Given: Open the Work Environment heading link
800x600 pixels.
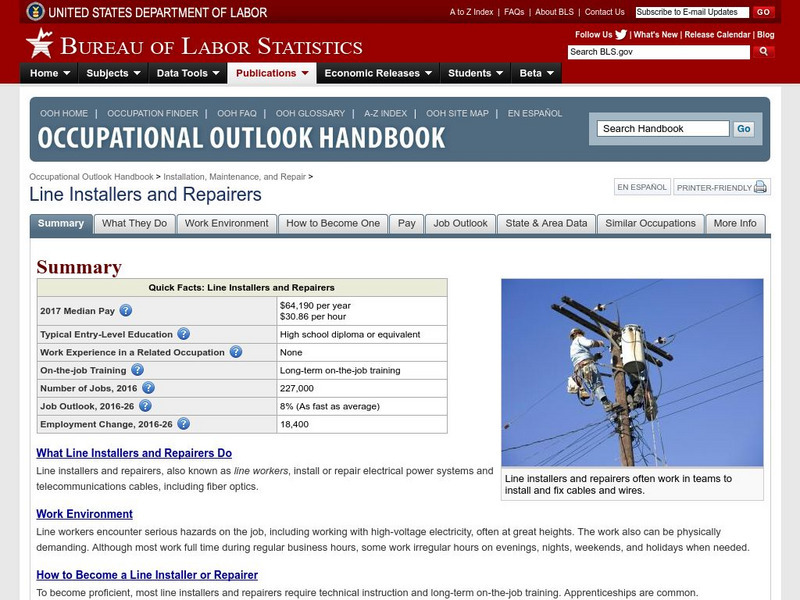Looking at the screenshot, I should click(x=84, y=514).
